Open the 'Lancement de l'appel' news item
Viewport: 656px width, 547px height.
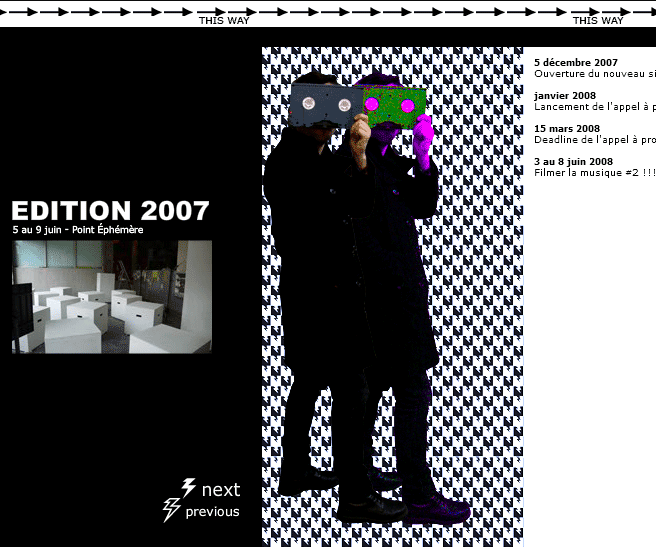[594, 107]
